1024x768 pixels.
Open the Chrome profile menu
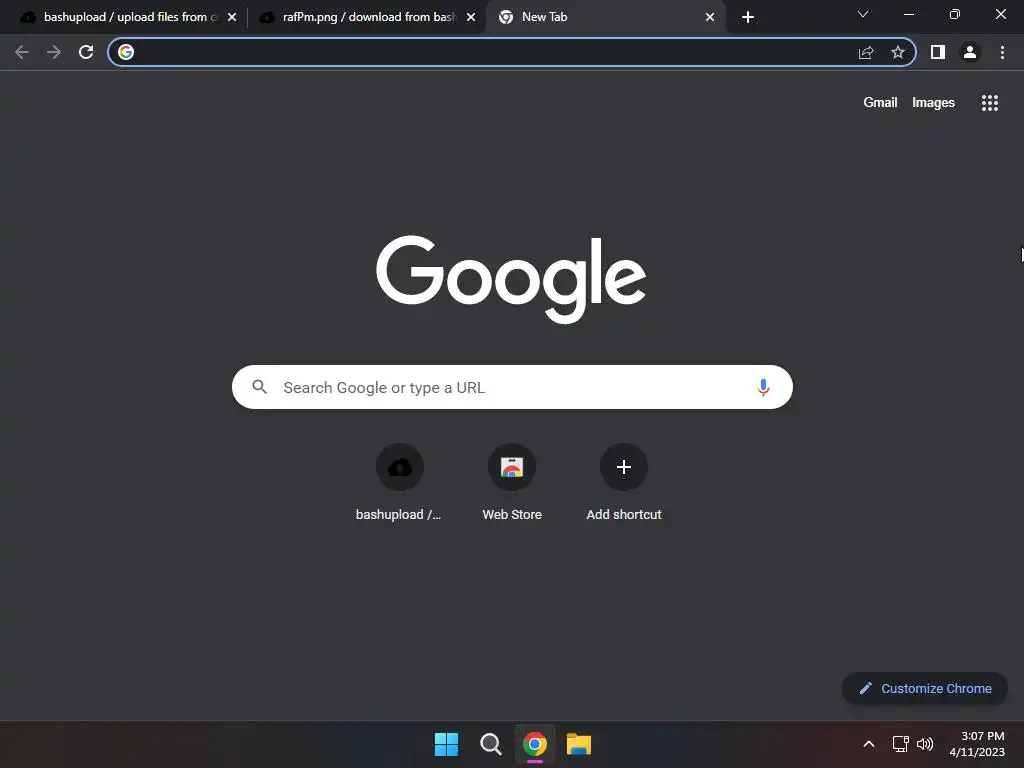click(970, 52)
